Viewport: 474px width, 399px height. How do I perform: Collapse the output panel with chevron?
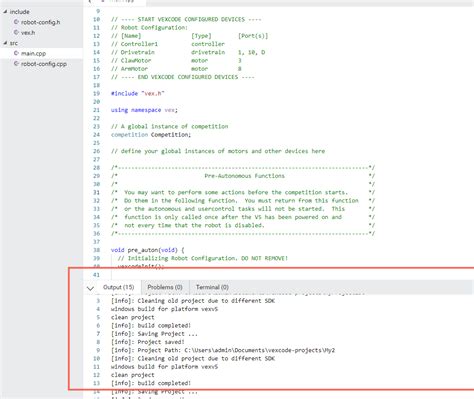[90, 288]
